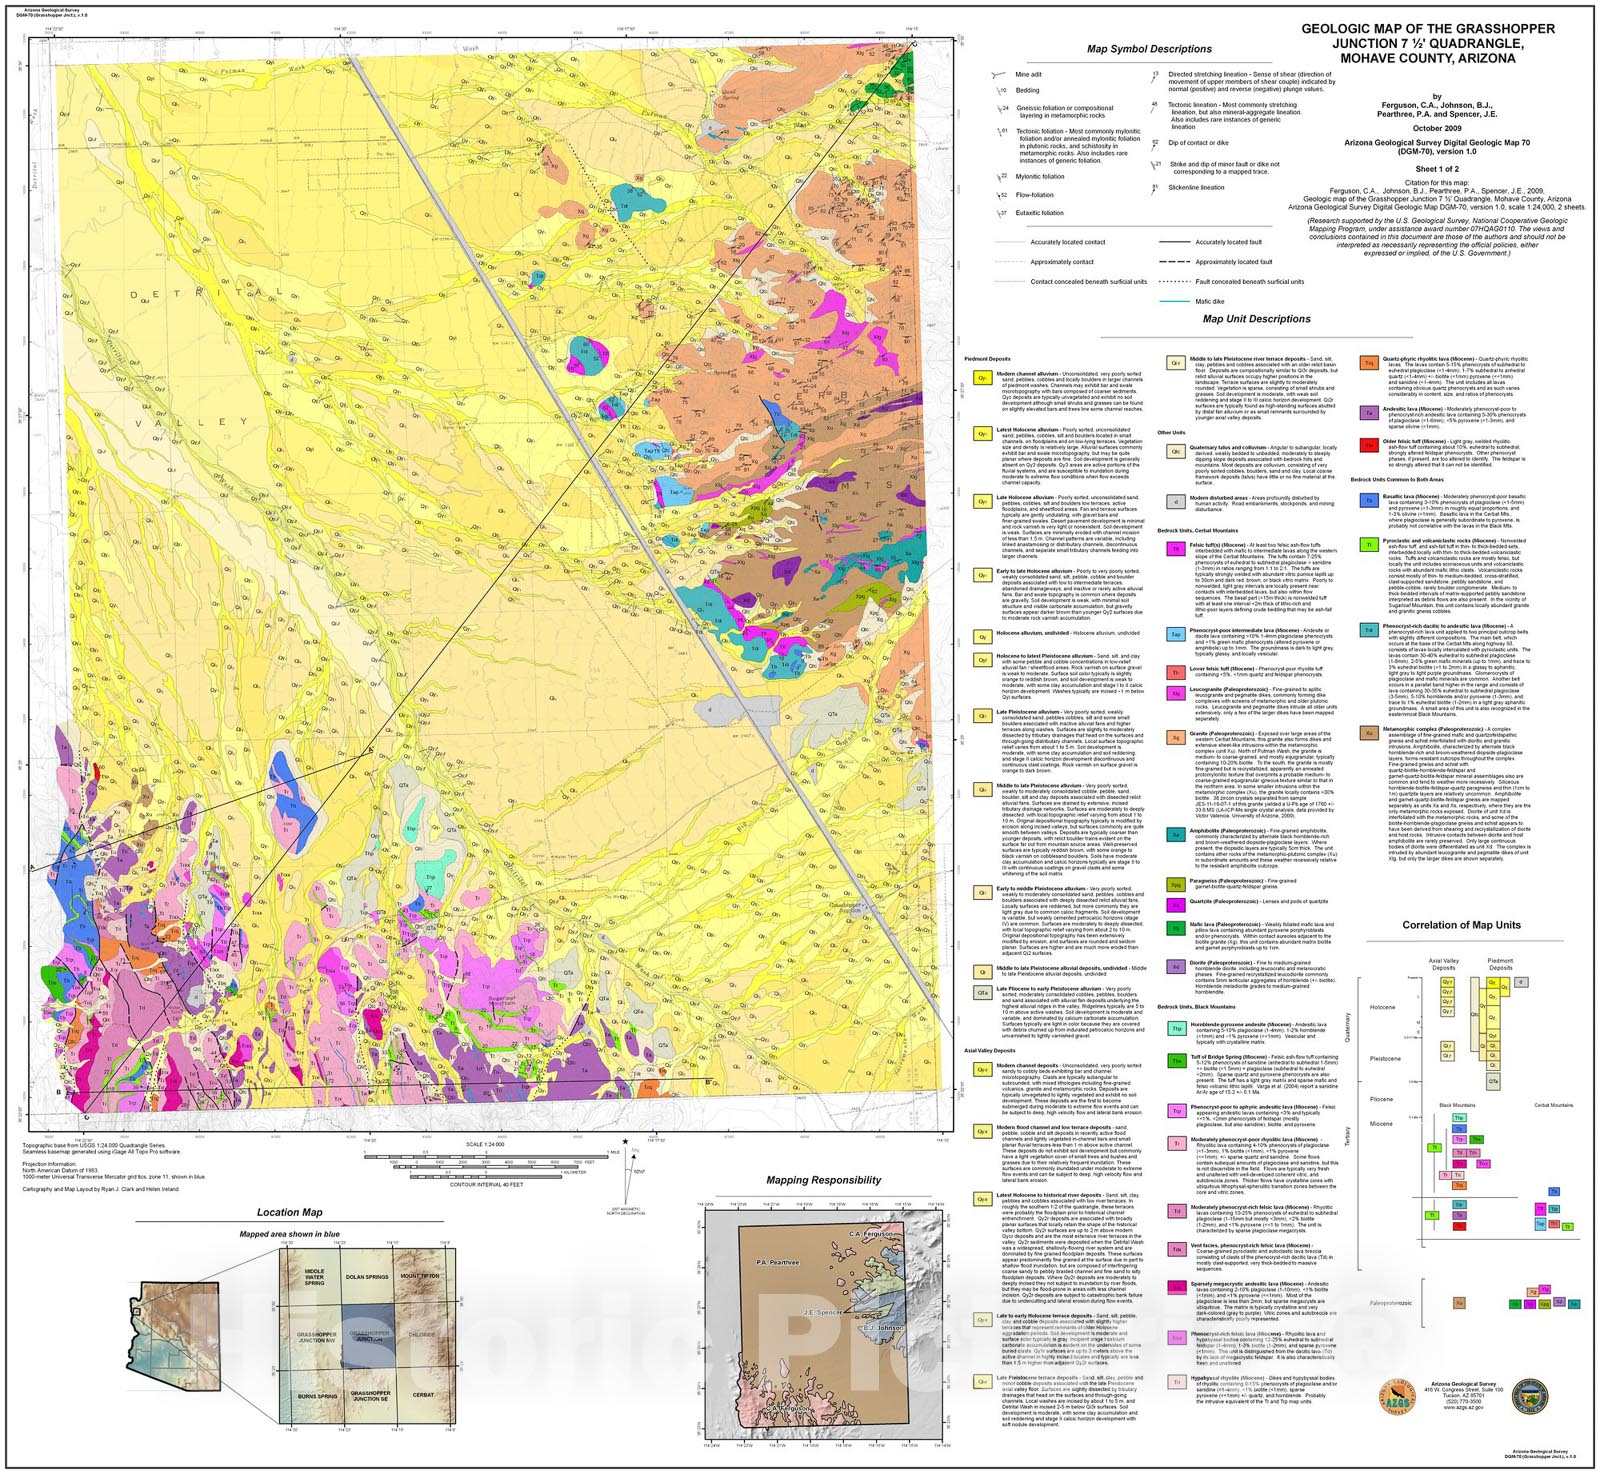Click the 'Piedmont Deposits' section heading
This screenshot has height=1474, width=1600.
click(x=987, y=358)
